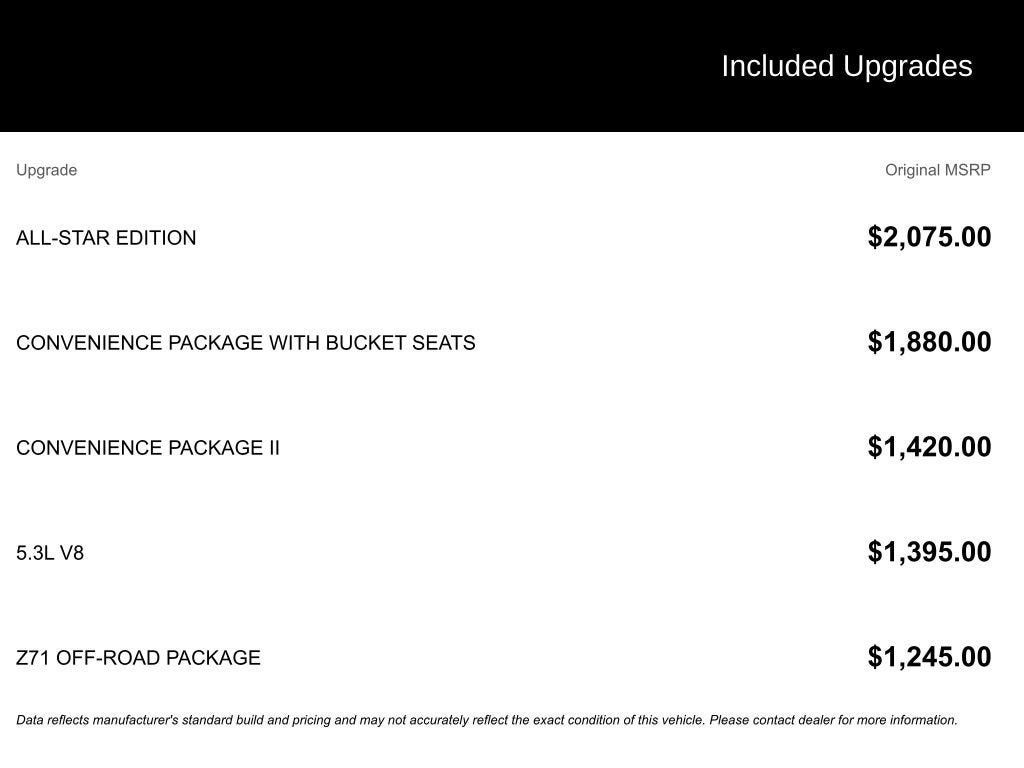Select the 5.3L V8 upgrade
The height and width of the screenshot is (768, 1024).
(x=50, y=553)
